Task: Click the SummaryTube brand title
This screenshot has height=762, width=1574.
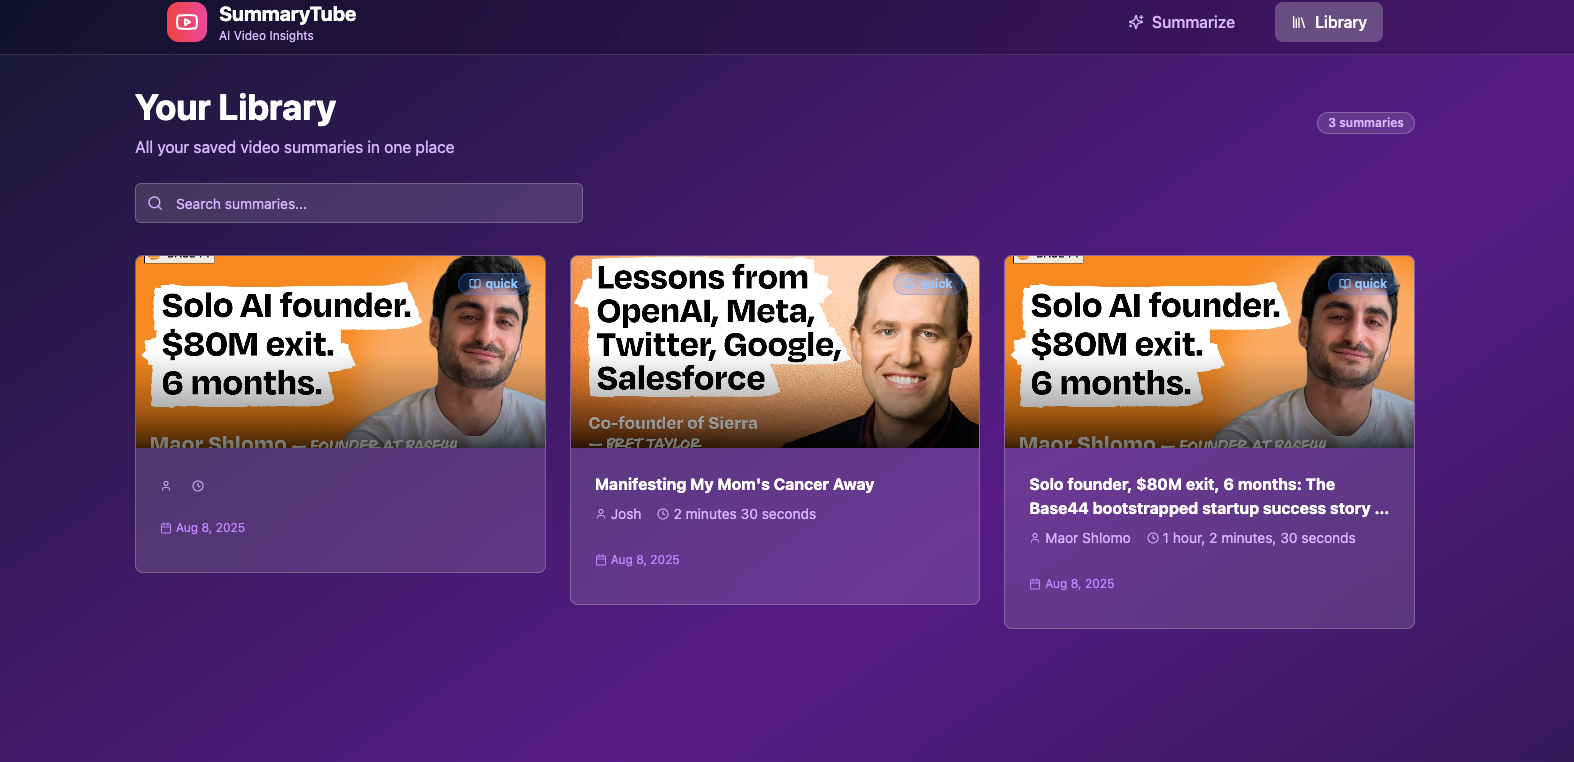Action: pos(287,14)
